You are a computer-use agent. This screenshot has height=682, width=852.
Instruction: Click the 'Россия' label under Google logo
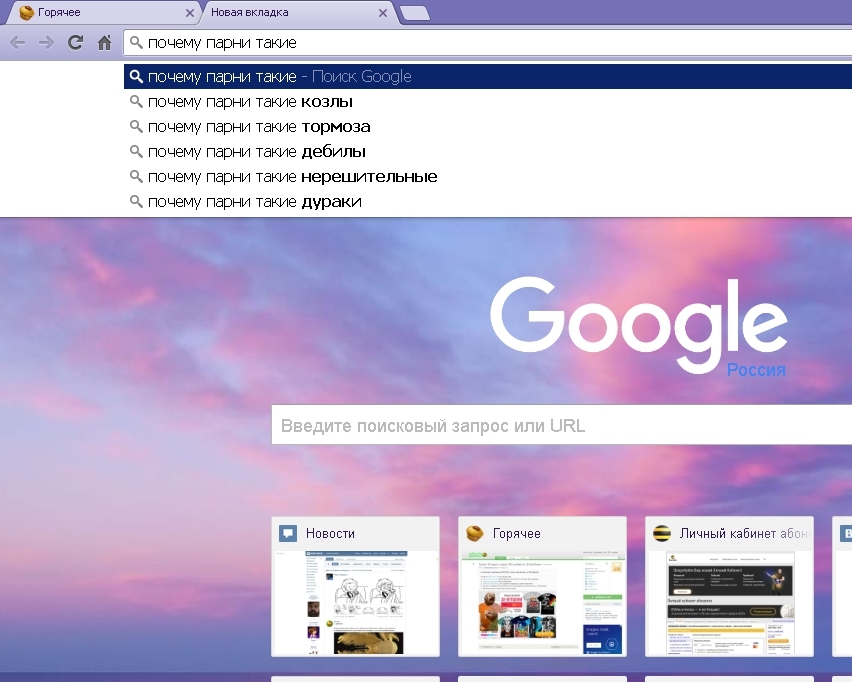point(756,370)
